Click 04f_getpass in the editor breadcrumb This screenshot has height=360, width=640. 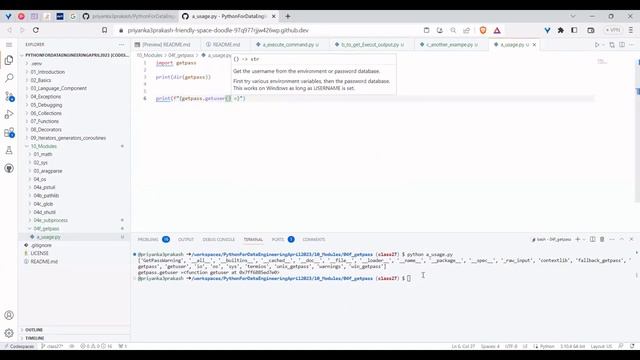[181, 55]
